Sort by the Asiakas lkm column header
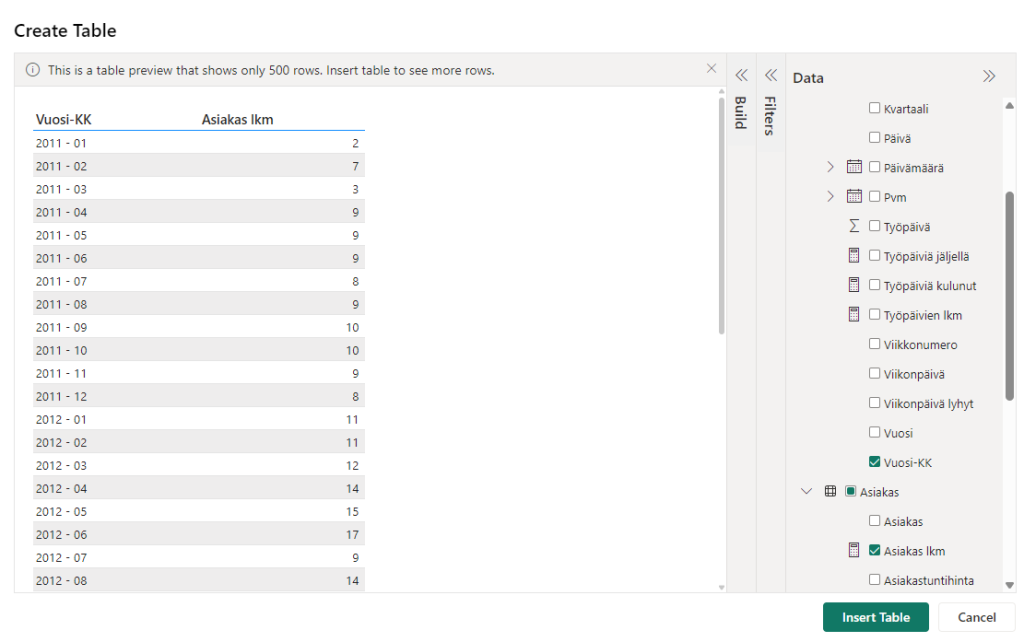The image size is (1024, 642). click(237, 120)
